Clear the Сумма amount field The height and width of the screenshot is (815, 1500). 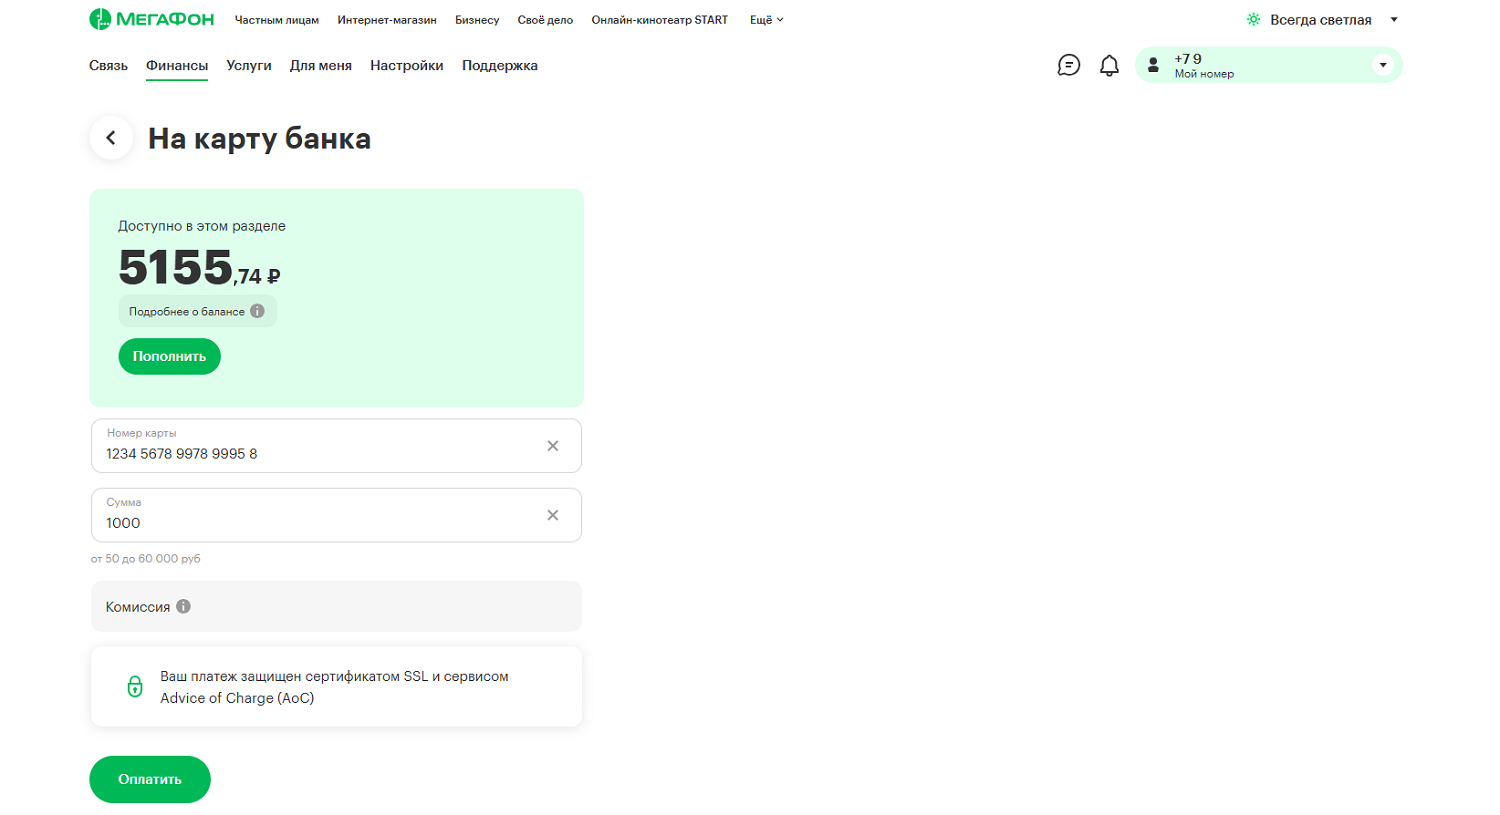552,515
